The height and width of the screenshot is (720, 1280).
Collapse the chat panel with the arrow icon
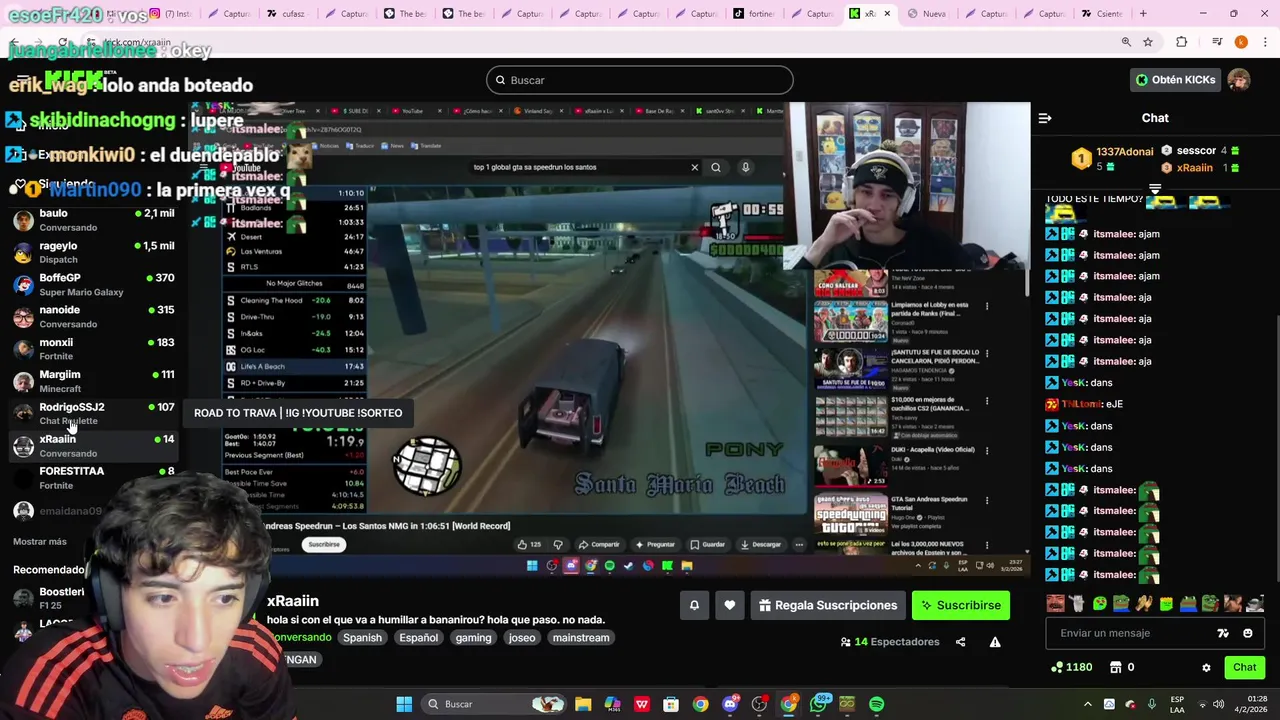(1044, 118)
